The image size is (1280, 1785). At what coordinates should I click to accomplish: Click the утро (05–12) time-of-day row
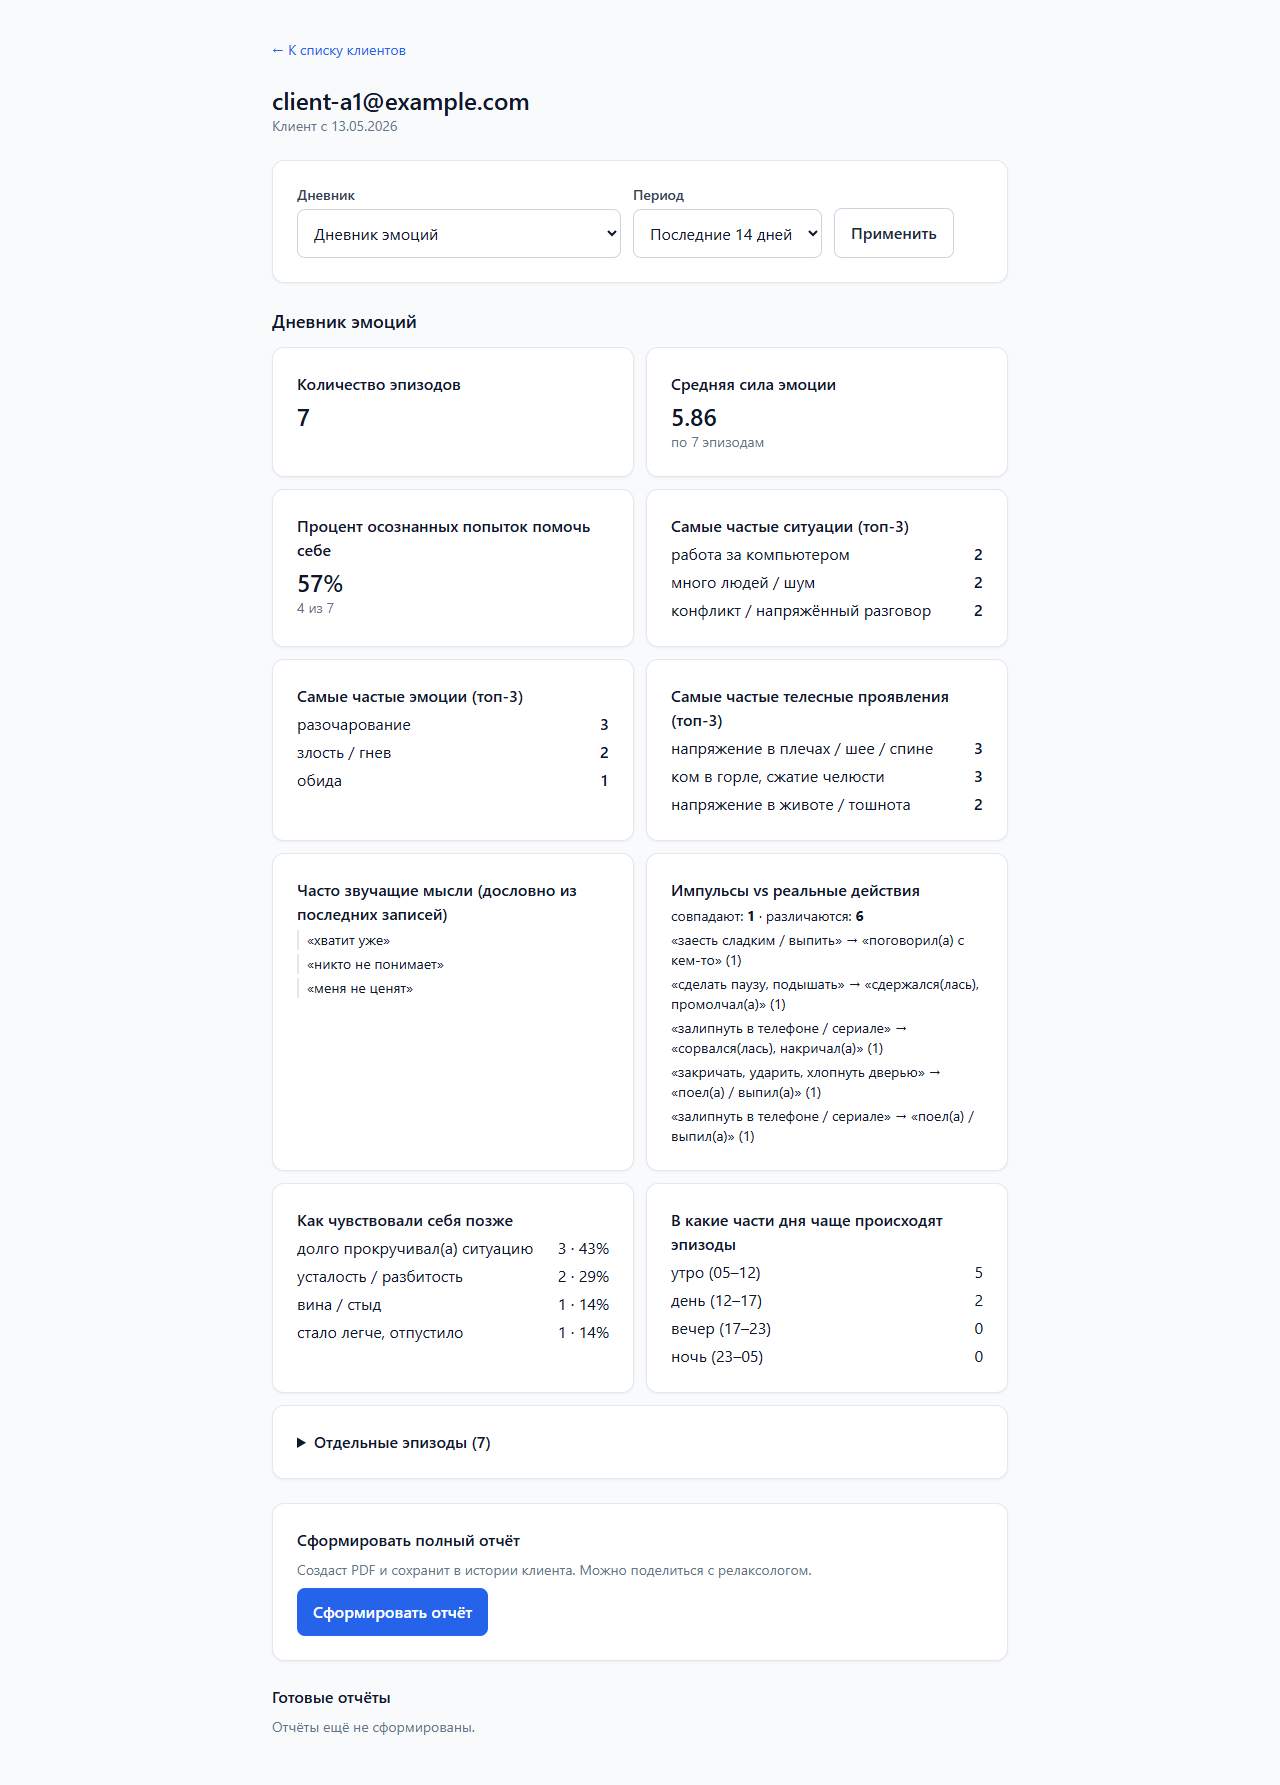click(x=827, y=1273)
